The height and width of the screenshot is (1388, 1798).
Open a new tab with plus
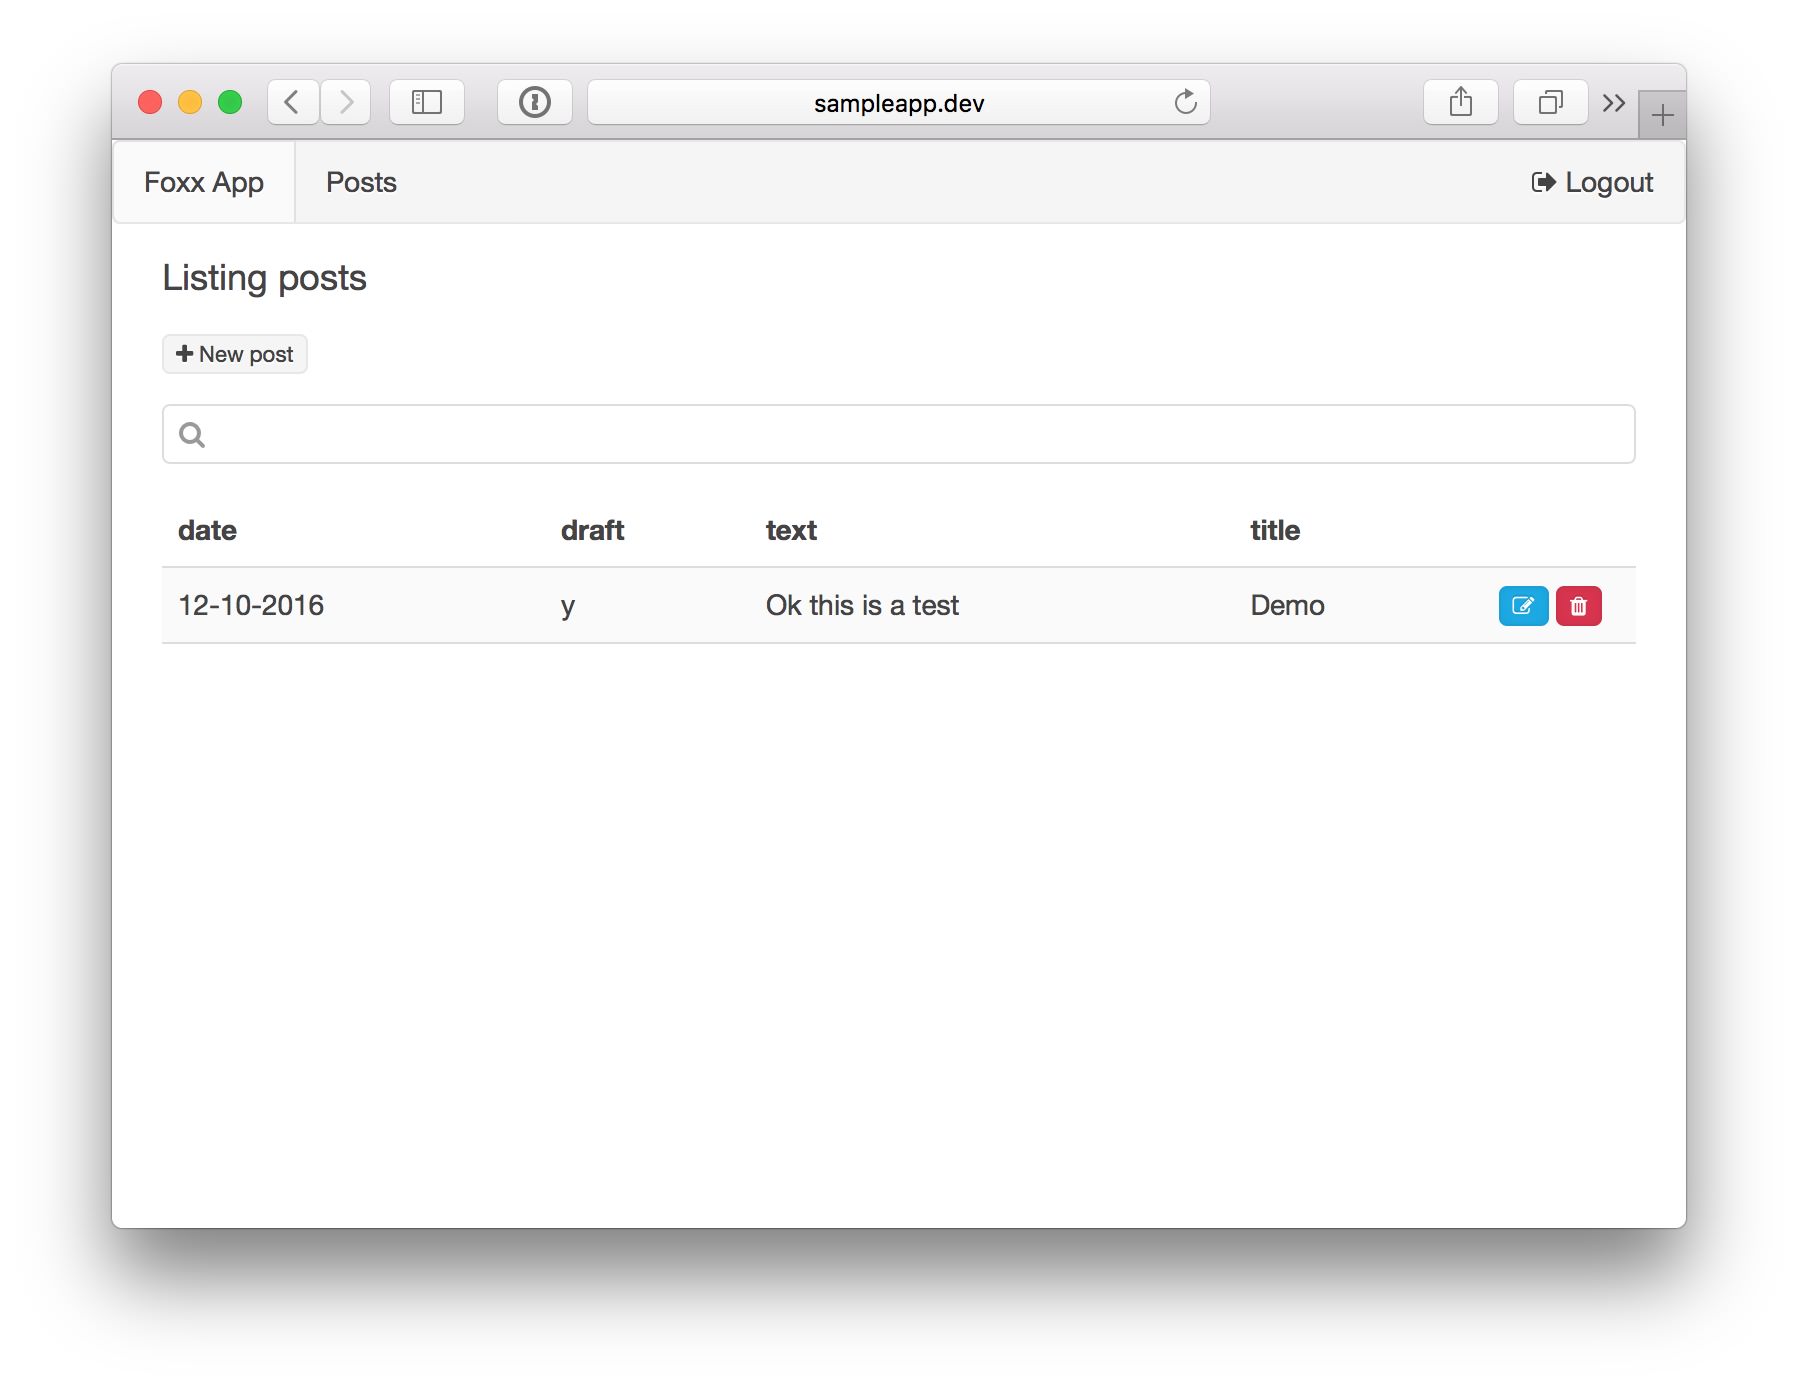[x=1662, y=116]
